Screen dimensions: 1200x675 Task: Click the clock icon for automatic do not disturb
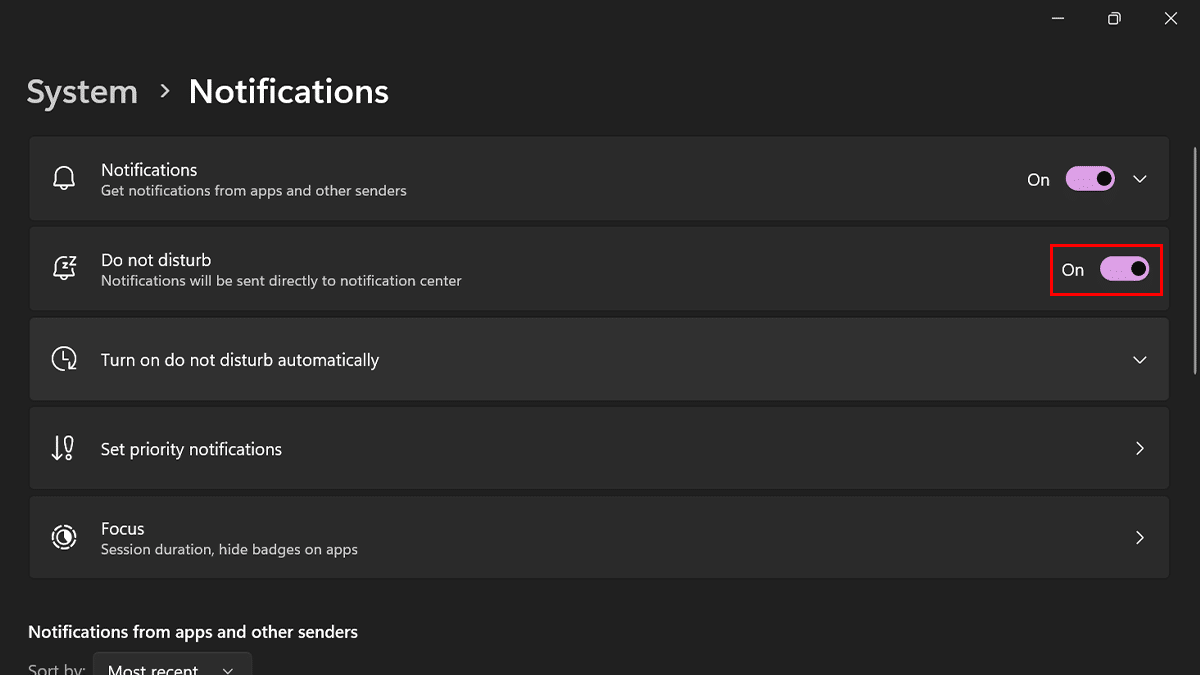pos(64,359)
